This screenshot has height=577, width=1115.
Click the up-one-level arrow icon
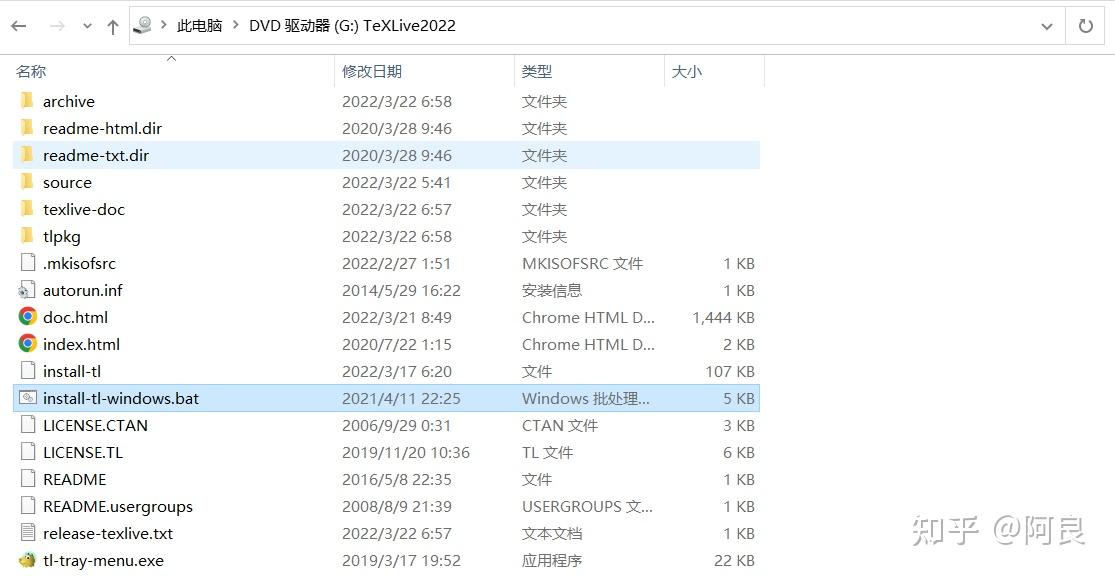(112, 25)
